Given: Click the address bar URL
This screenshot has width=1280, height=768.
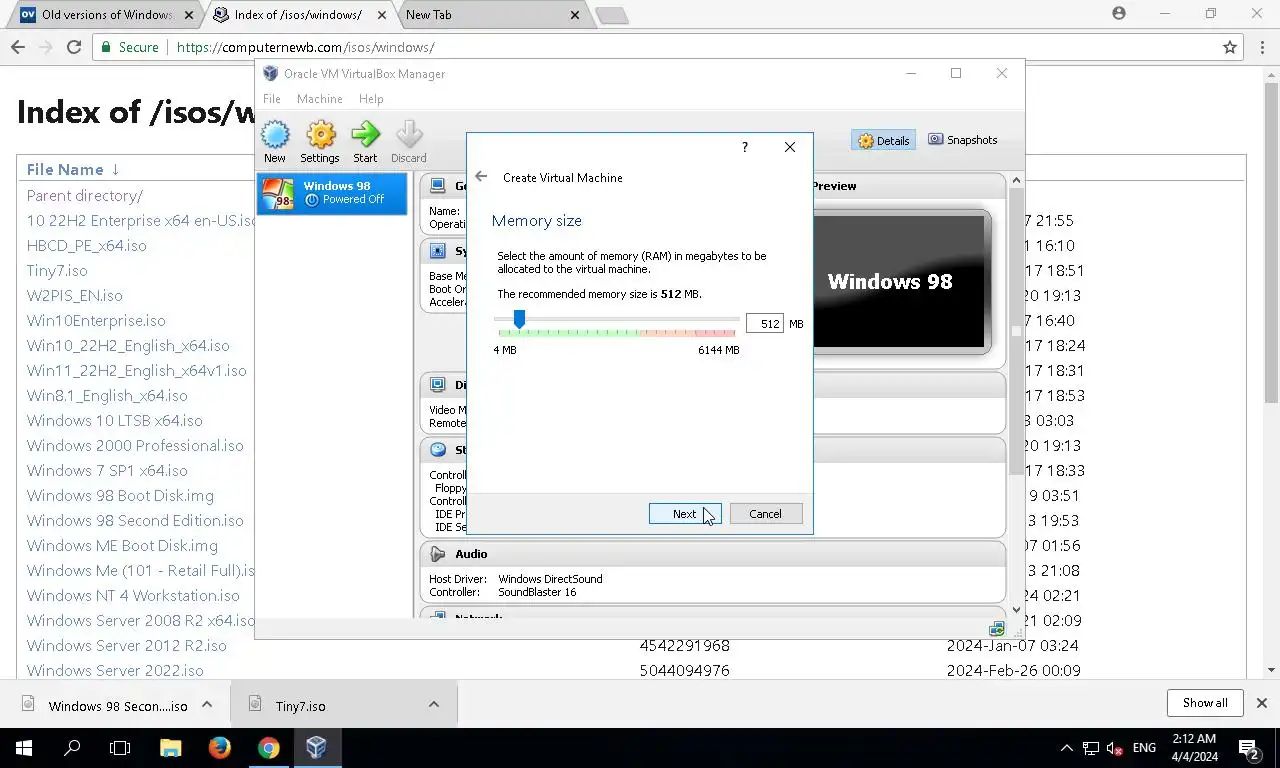Looking at the screenshot, I should (x=305, y=47).
